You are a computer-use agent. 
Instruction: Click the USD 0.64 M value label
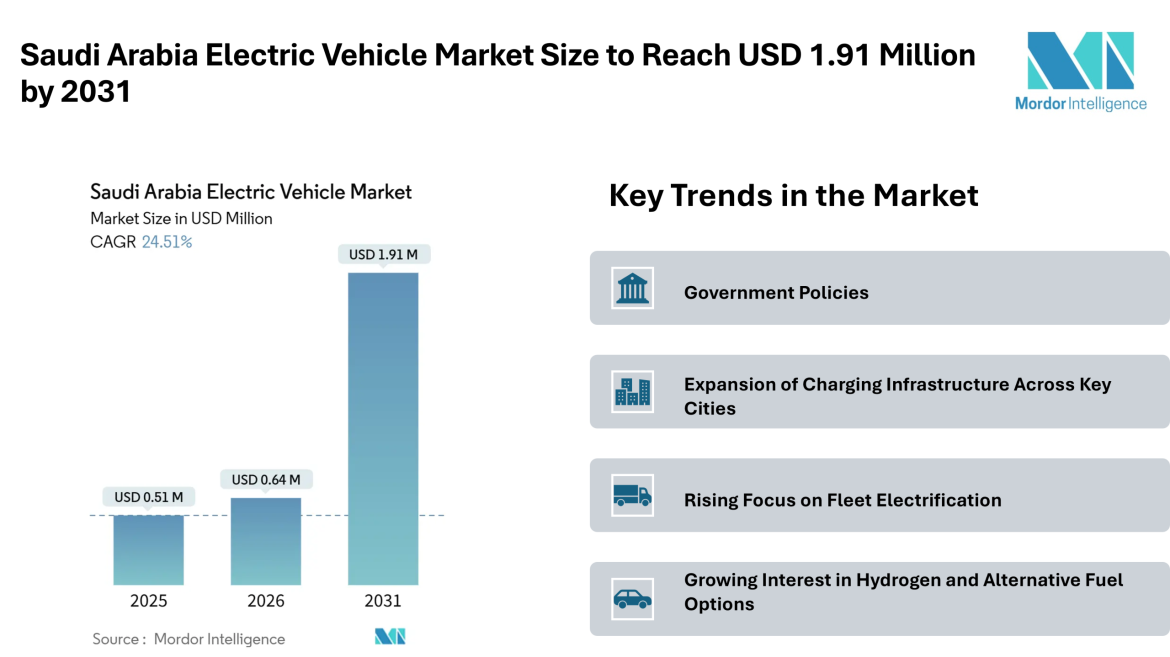pyautogui.click(x=266, y=480)
